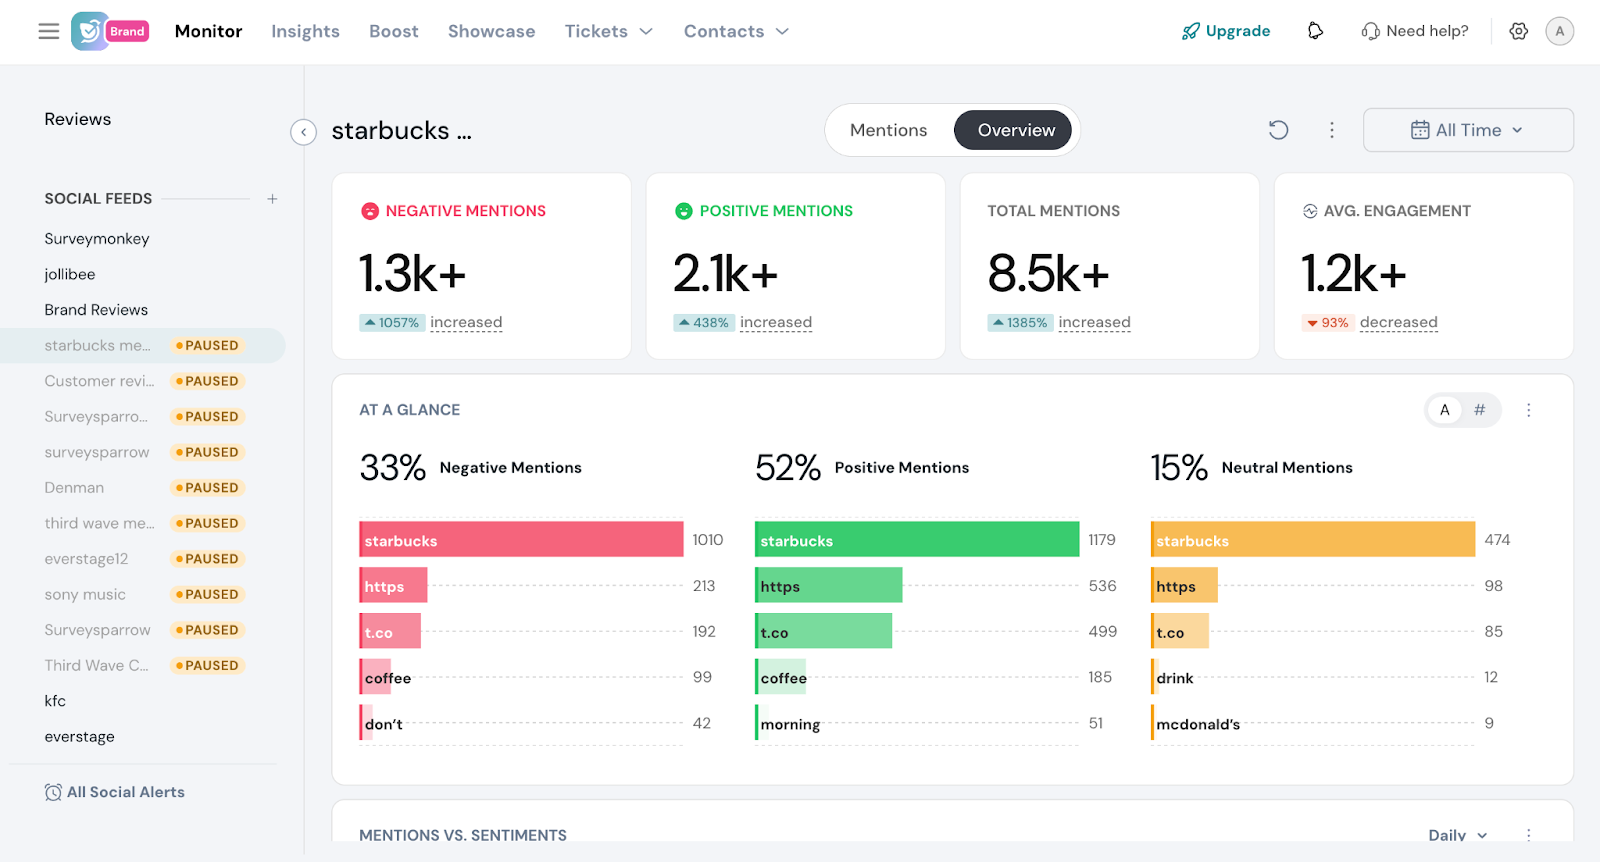Open the All Time date dropdown
Viewport: 1600px width, 862px height.
pos(1467,130)
